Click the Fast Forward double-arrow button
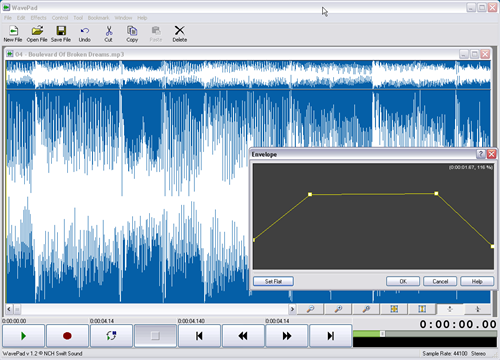The width and height of the screenshot is (500, 360). click(x=287, y=336)
